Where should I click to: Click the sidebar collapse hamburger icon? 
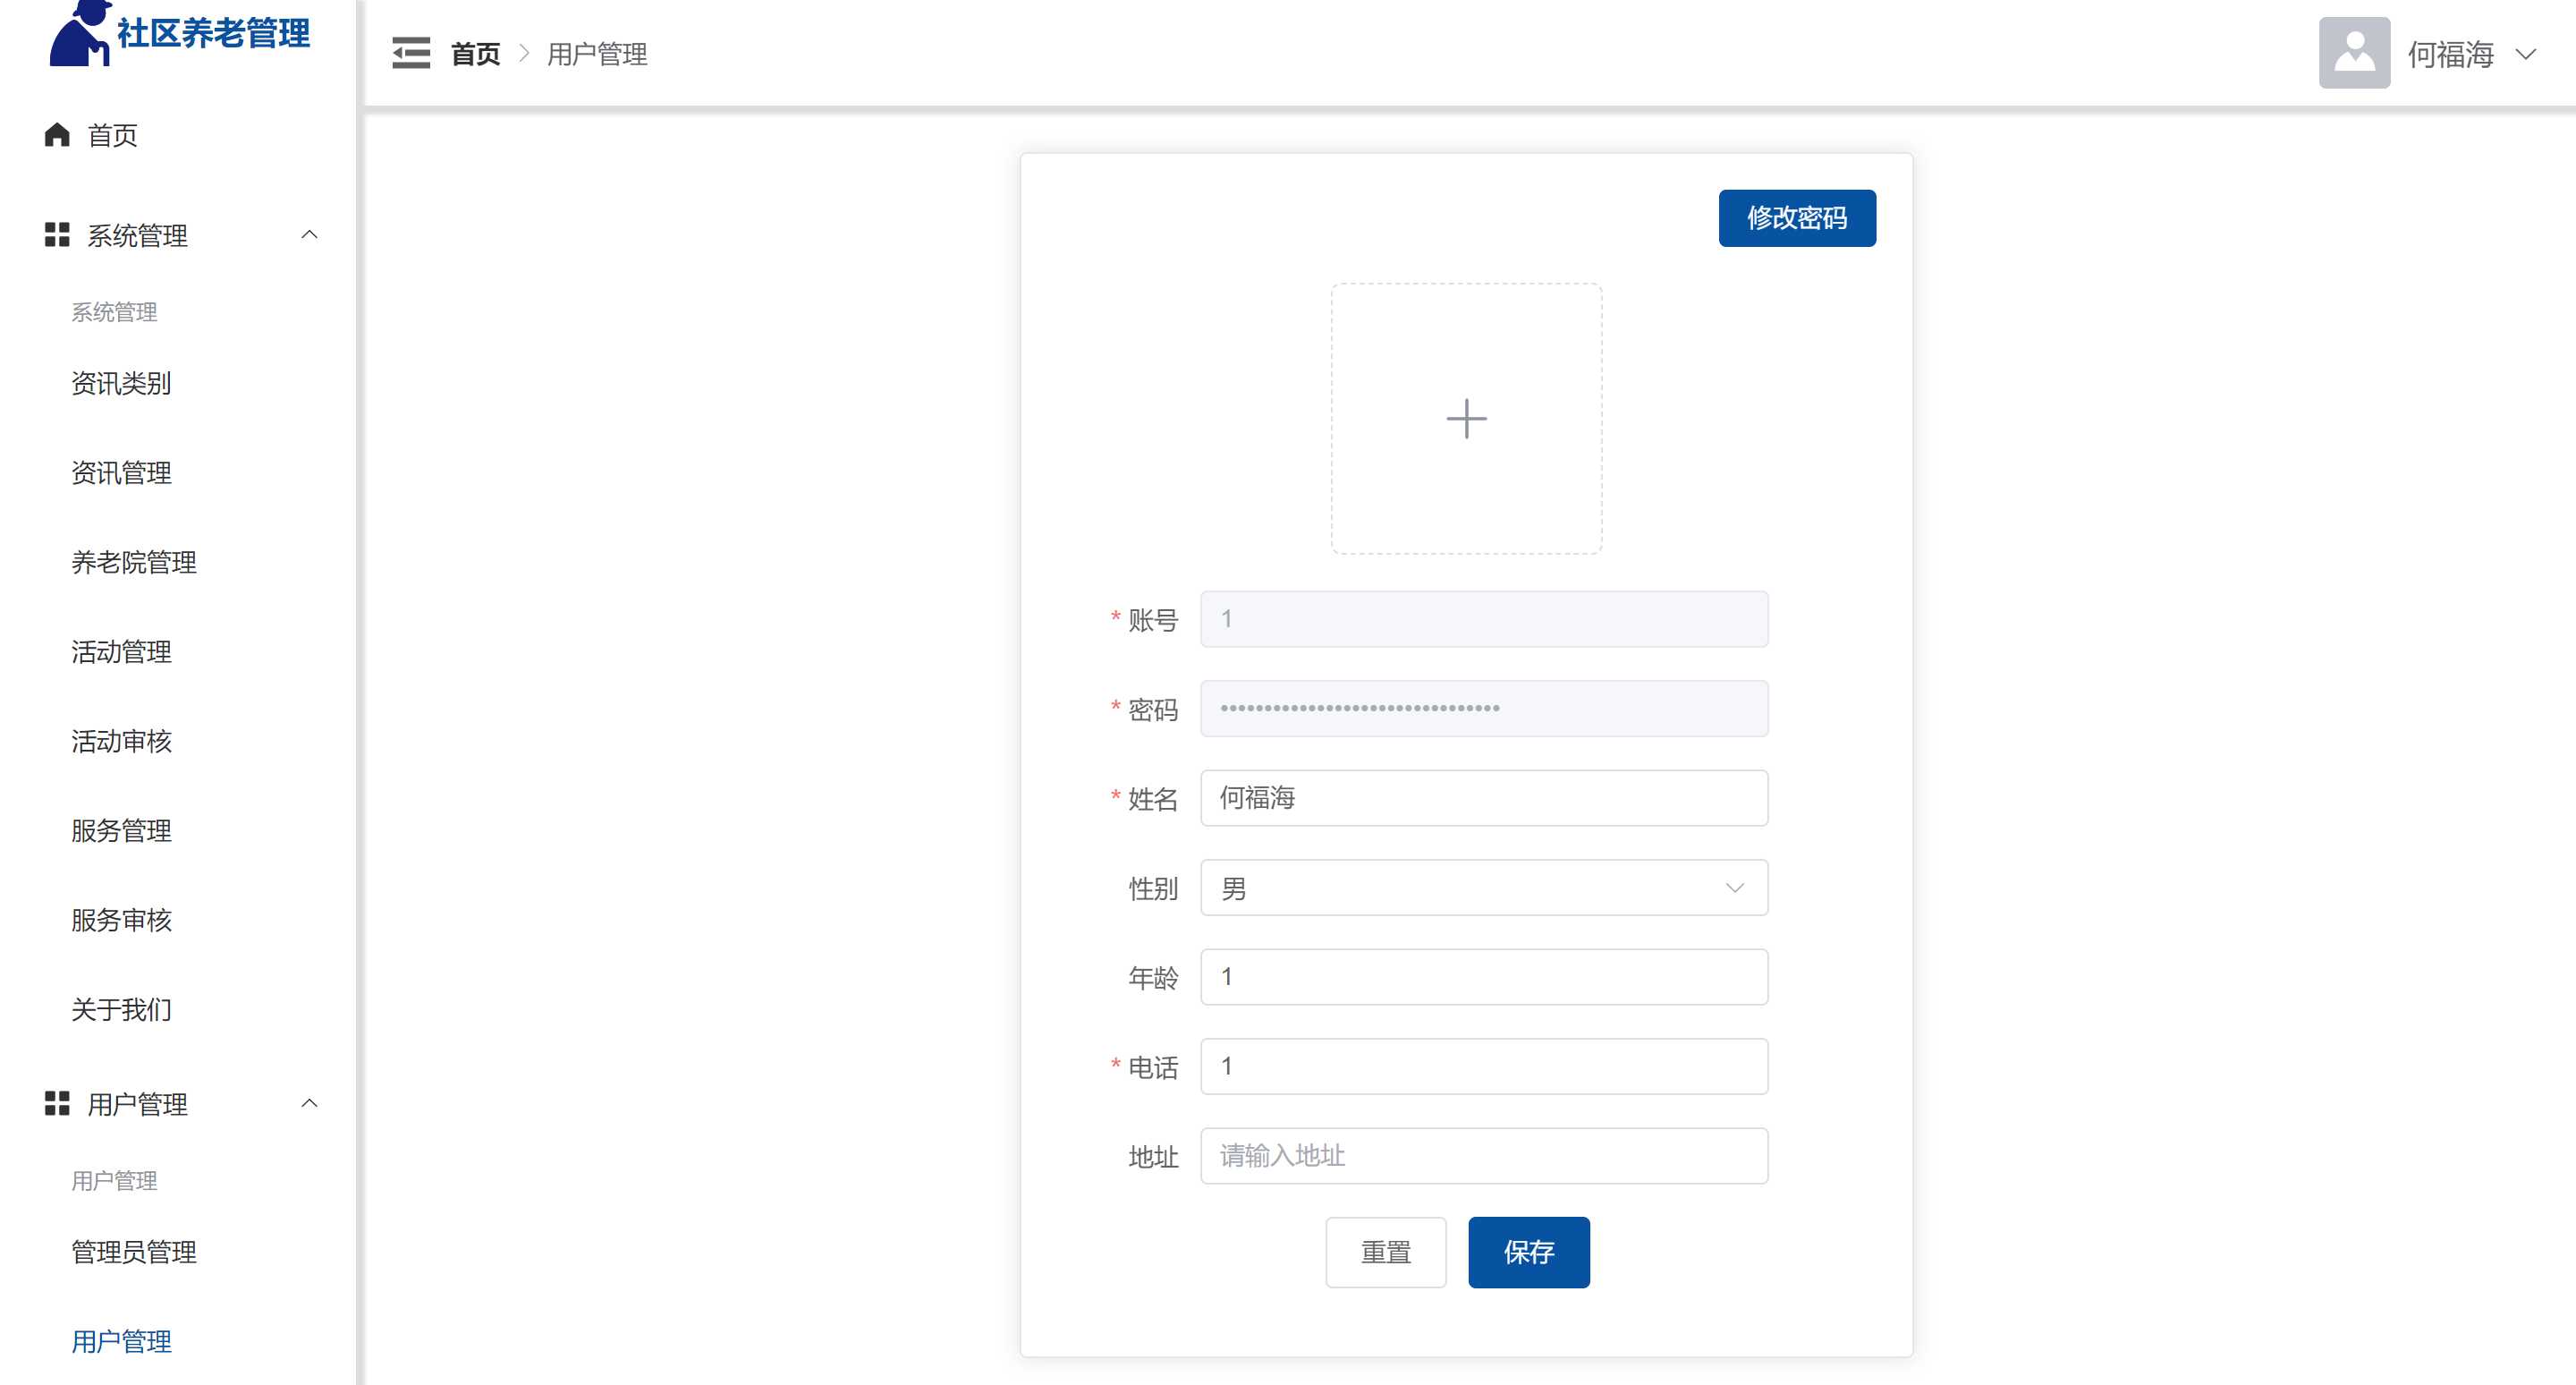[x=411, y=53]
